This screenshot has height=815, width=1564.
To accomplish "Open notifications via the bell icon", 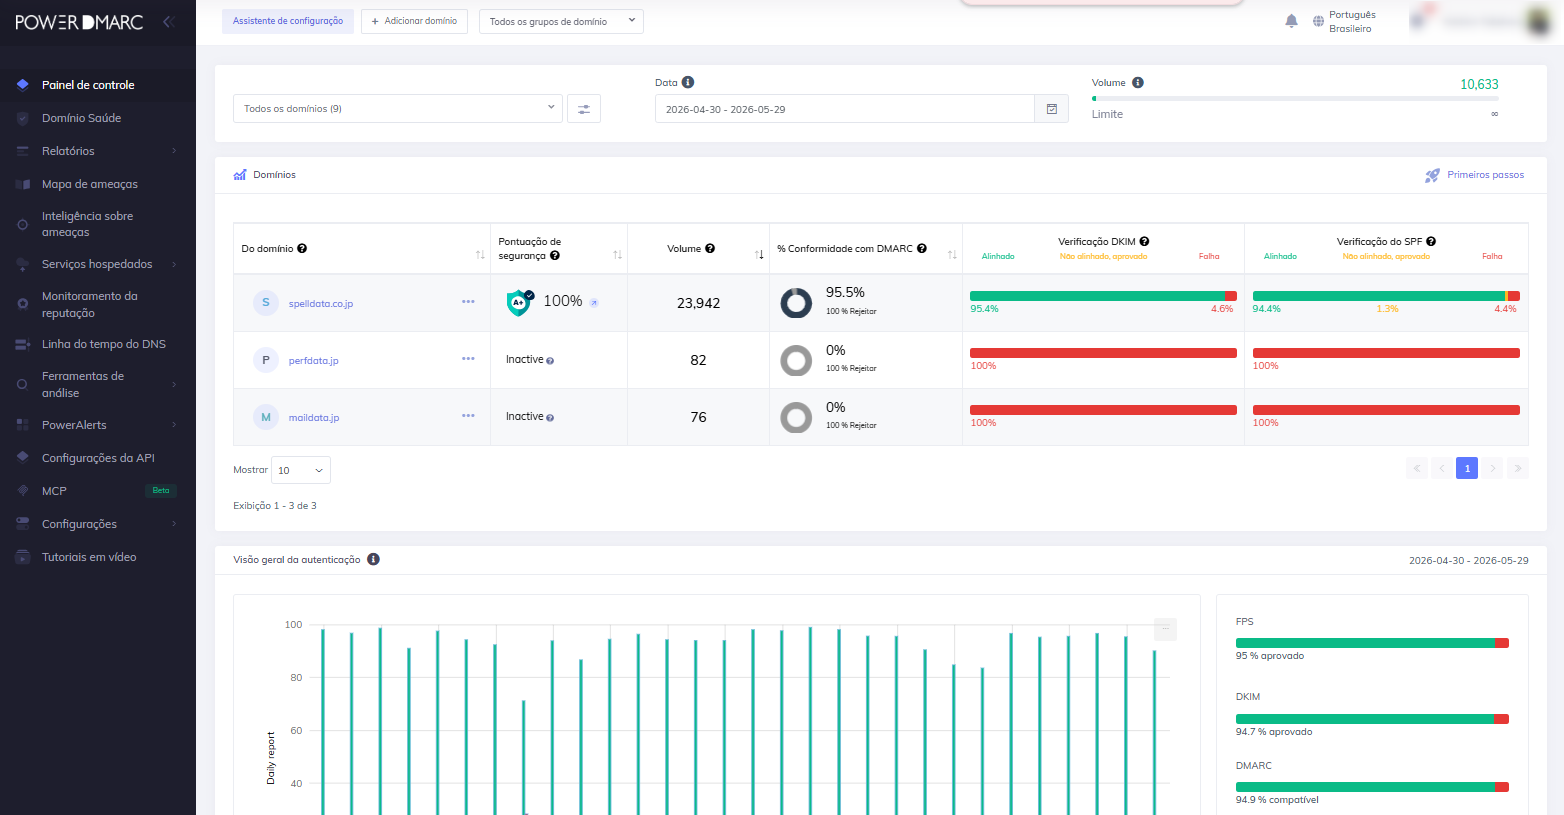I will (1291, 21).
